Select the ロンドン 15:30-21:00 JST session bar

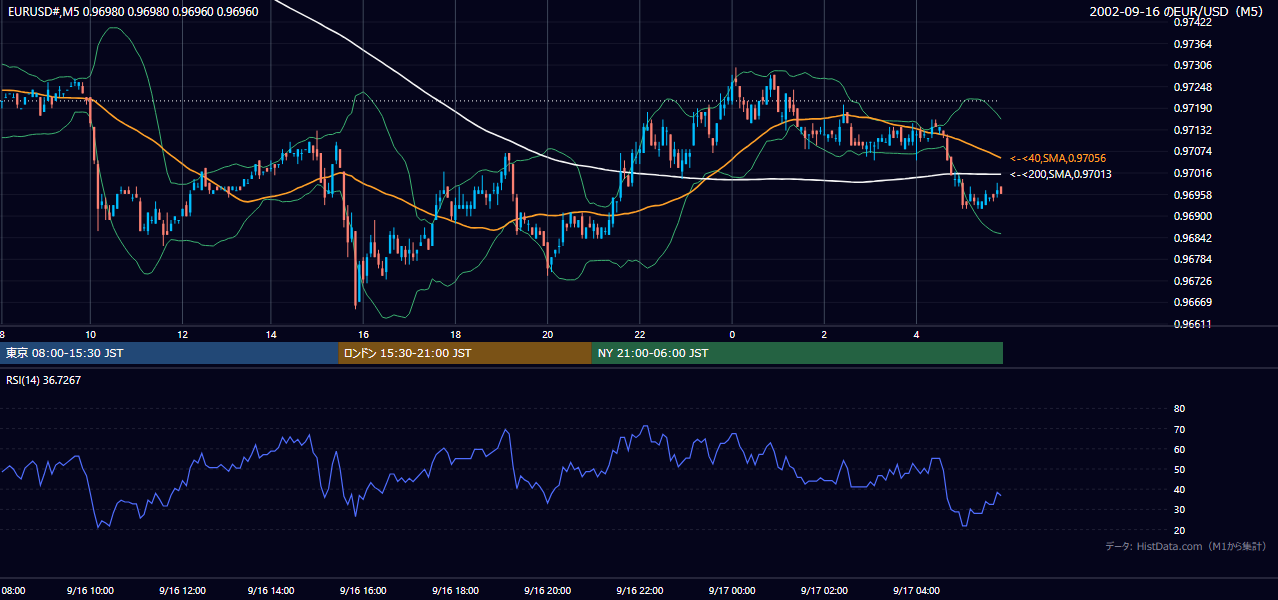tap(465, 353)
